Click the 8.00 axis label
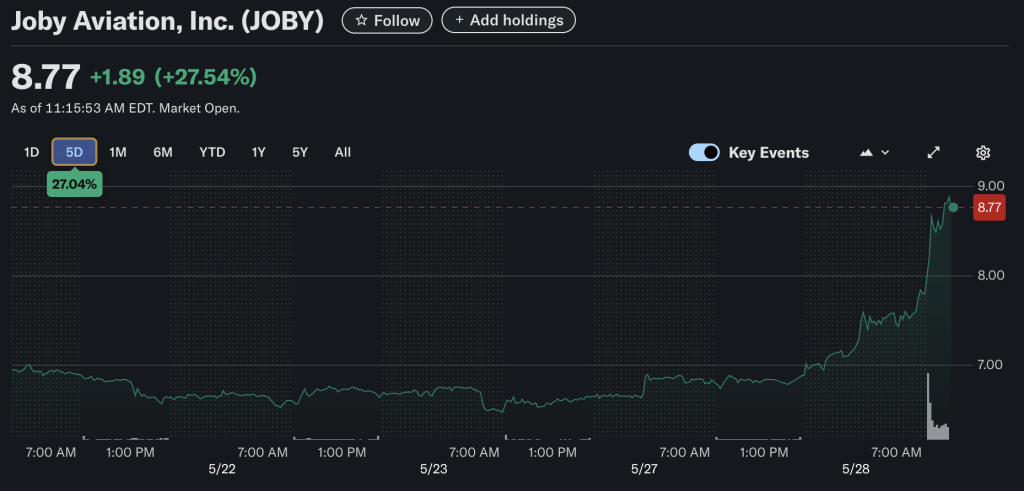 point(991,275)
